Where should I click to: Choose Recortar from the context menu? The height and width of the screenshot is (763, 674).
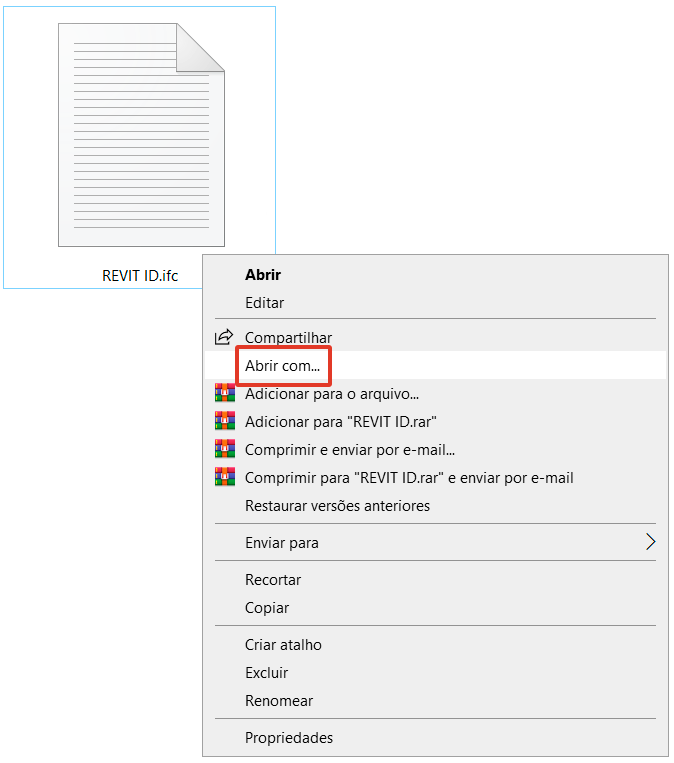273,580
